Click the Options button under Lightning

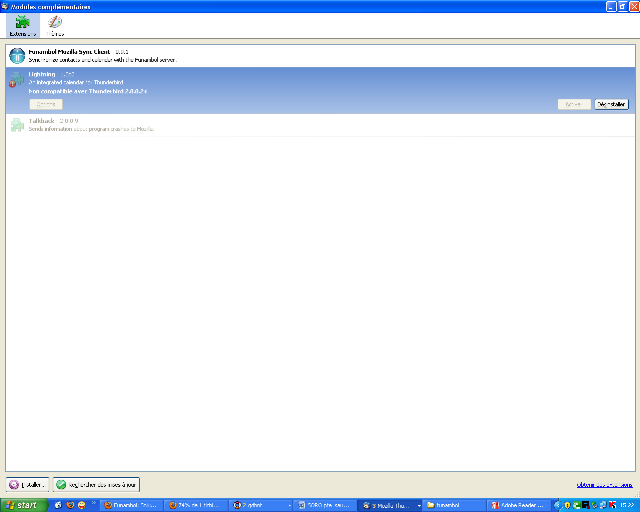pyautogui.click(x=46, y=104)
